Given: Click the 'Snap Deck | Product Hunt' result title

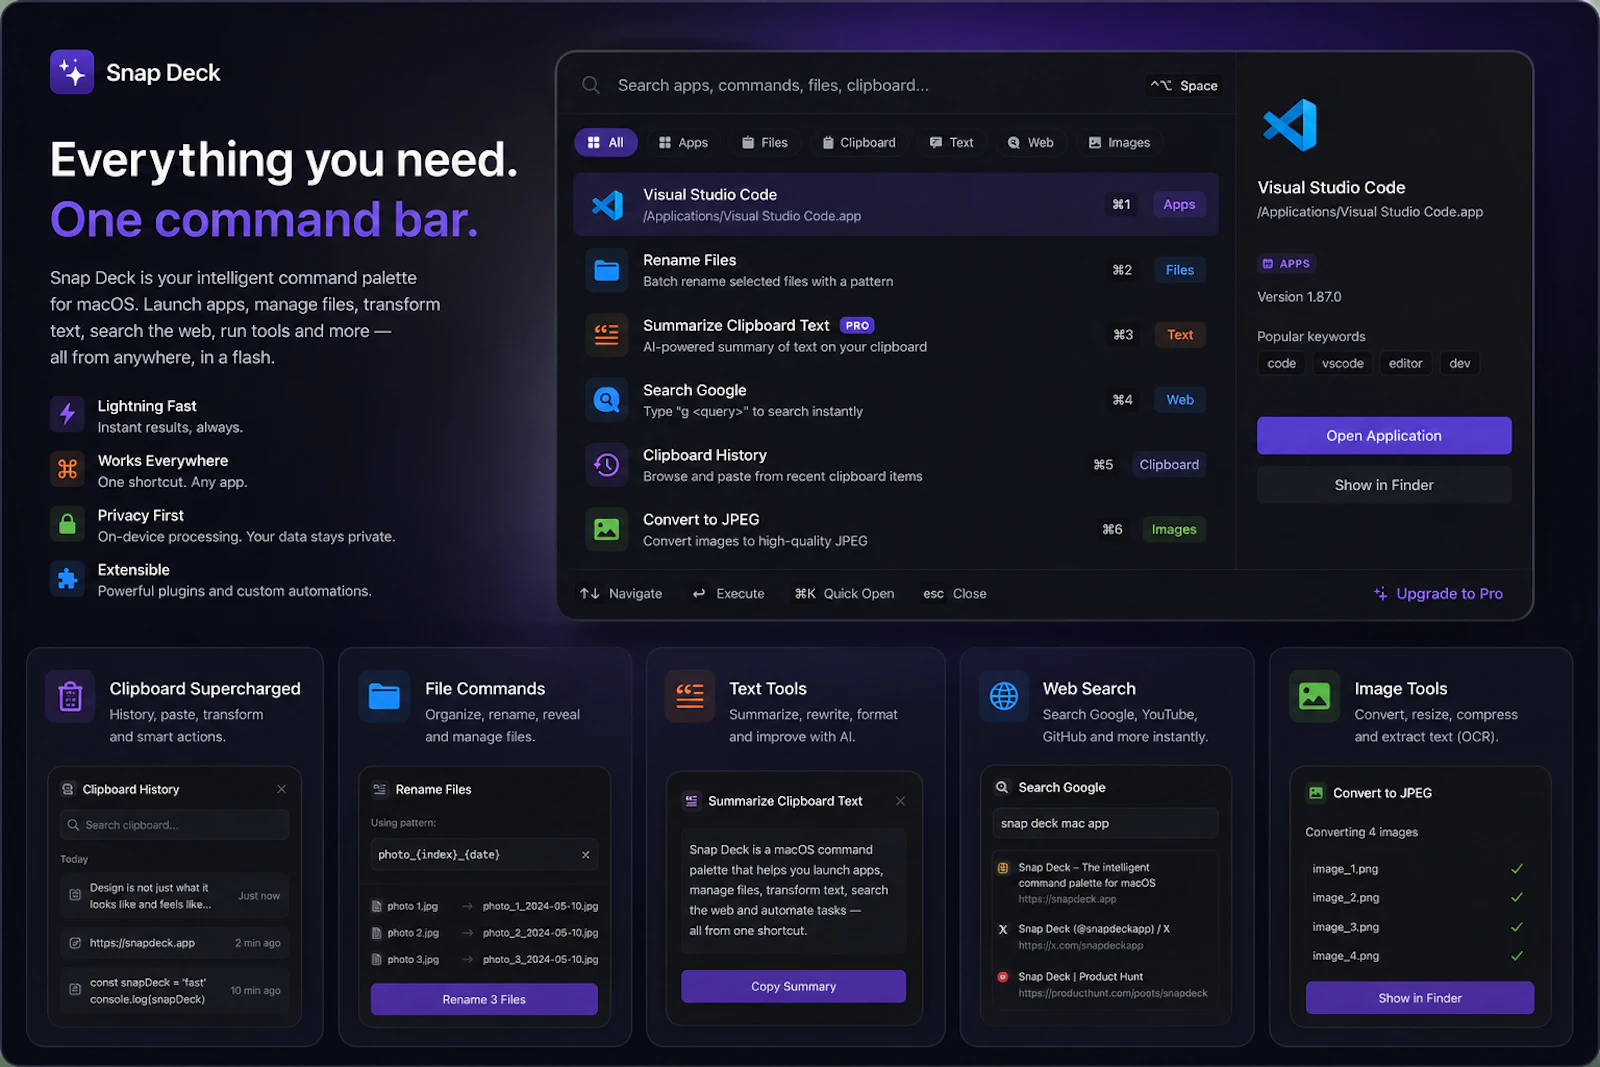Looking at the screenshot, I should coord(1080,977).
